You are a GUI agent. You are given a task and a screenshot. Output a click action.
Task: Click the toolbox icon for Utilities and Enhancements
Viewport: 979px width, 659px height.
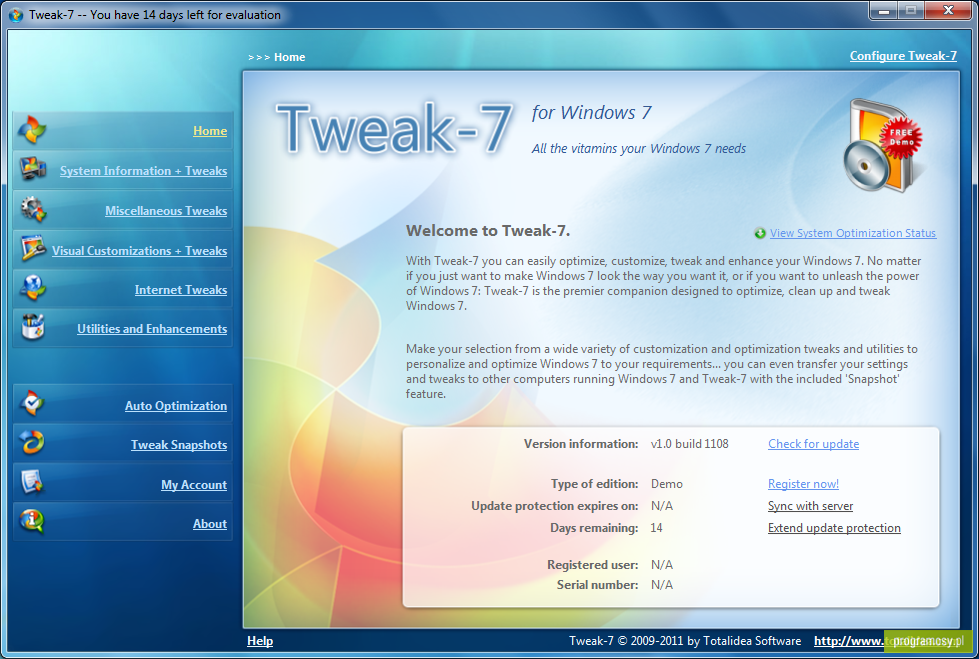click(x=32, y=327)
